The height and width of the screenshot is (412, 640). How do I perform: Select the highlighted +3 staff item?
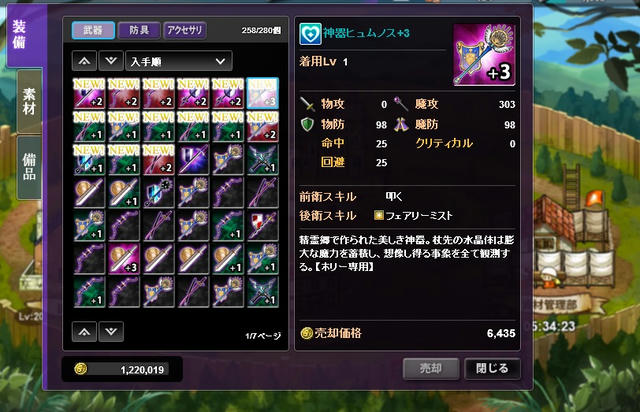pos(262,93)
